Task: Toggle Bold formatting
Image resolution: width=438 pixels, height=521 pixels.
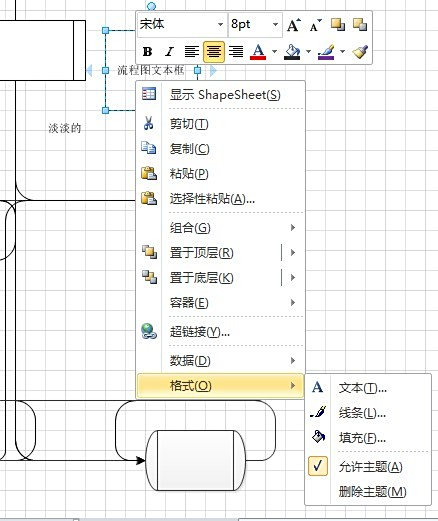Action: click(147, 52)
